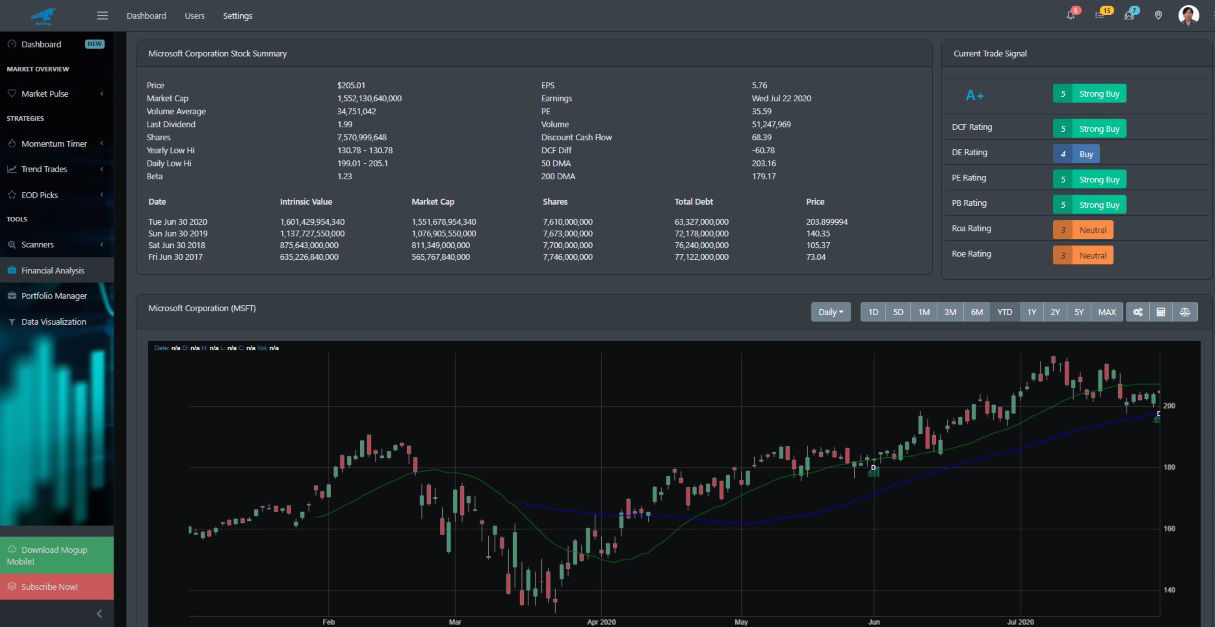Click the Sat Jun 30 2018 date cell
This screenshot has height=627, width=1215.
click(178, 246)
